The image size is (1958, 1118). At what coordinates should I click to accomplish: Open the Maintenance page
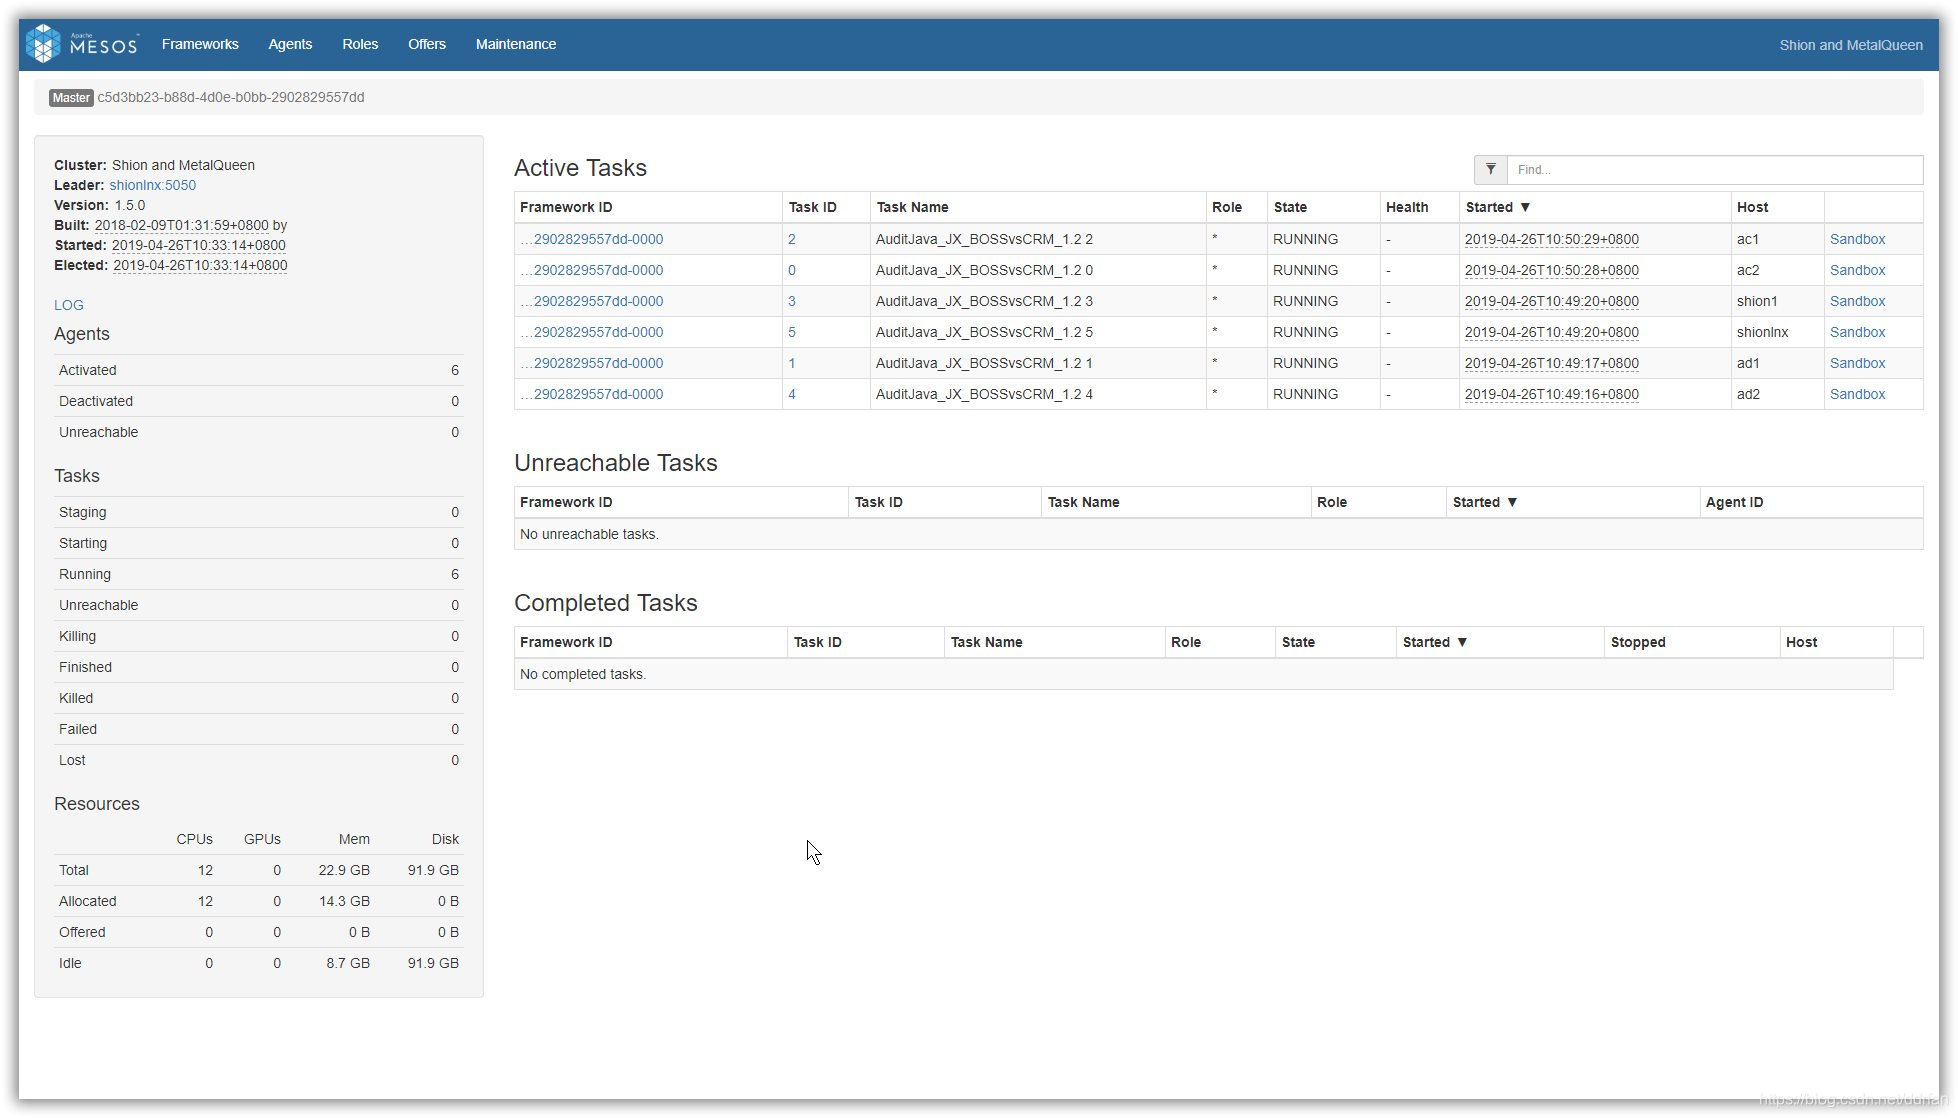click(516, 44)
